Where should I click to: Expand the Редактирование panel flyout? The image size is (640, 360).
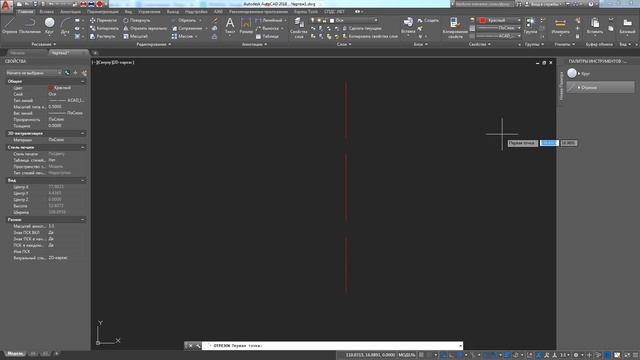pyautogui.click(x=154, y=44)
